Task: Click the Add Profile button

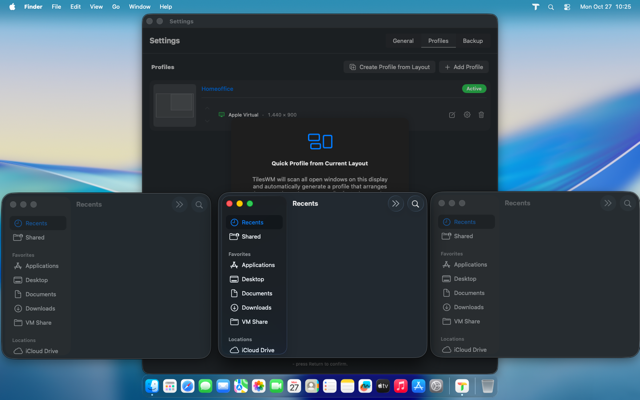Action: (465, 67)
